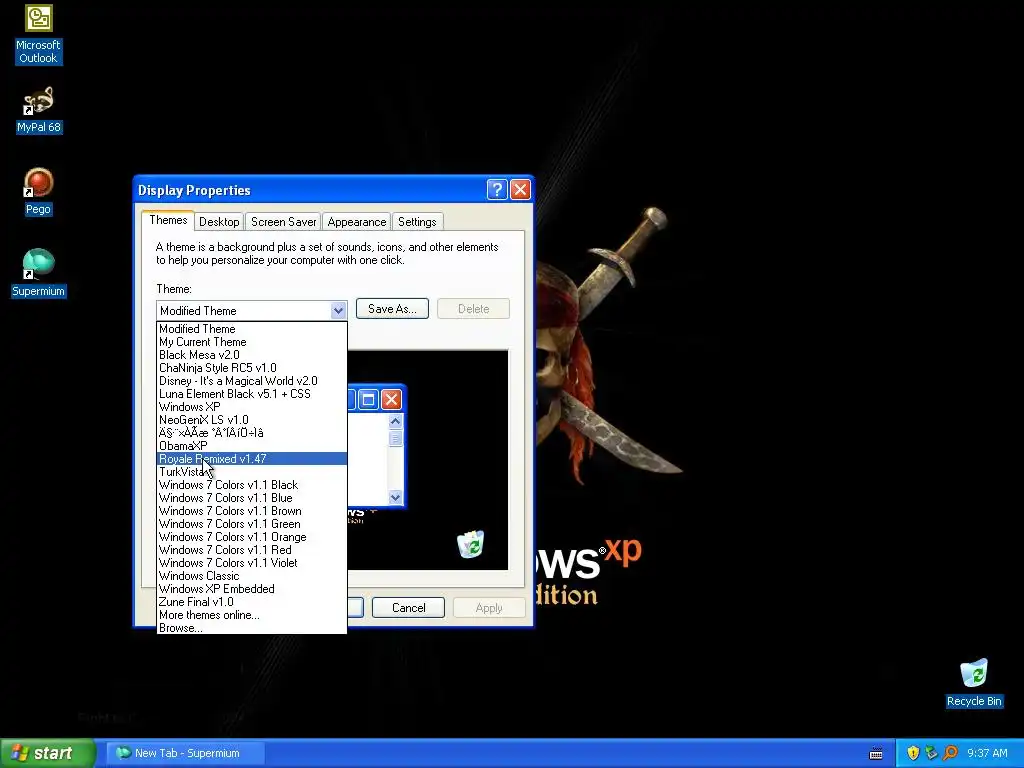Select Windows 7 Colors v1.1 Green

(251, 524)
